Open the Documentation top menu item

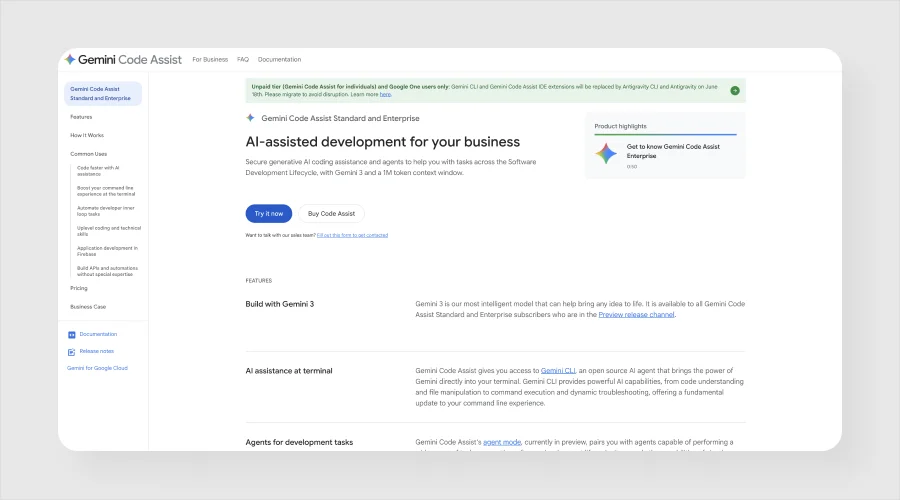(x=280, y=59)
